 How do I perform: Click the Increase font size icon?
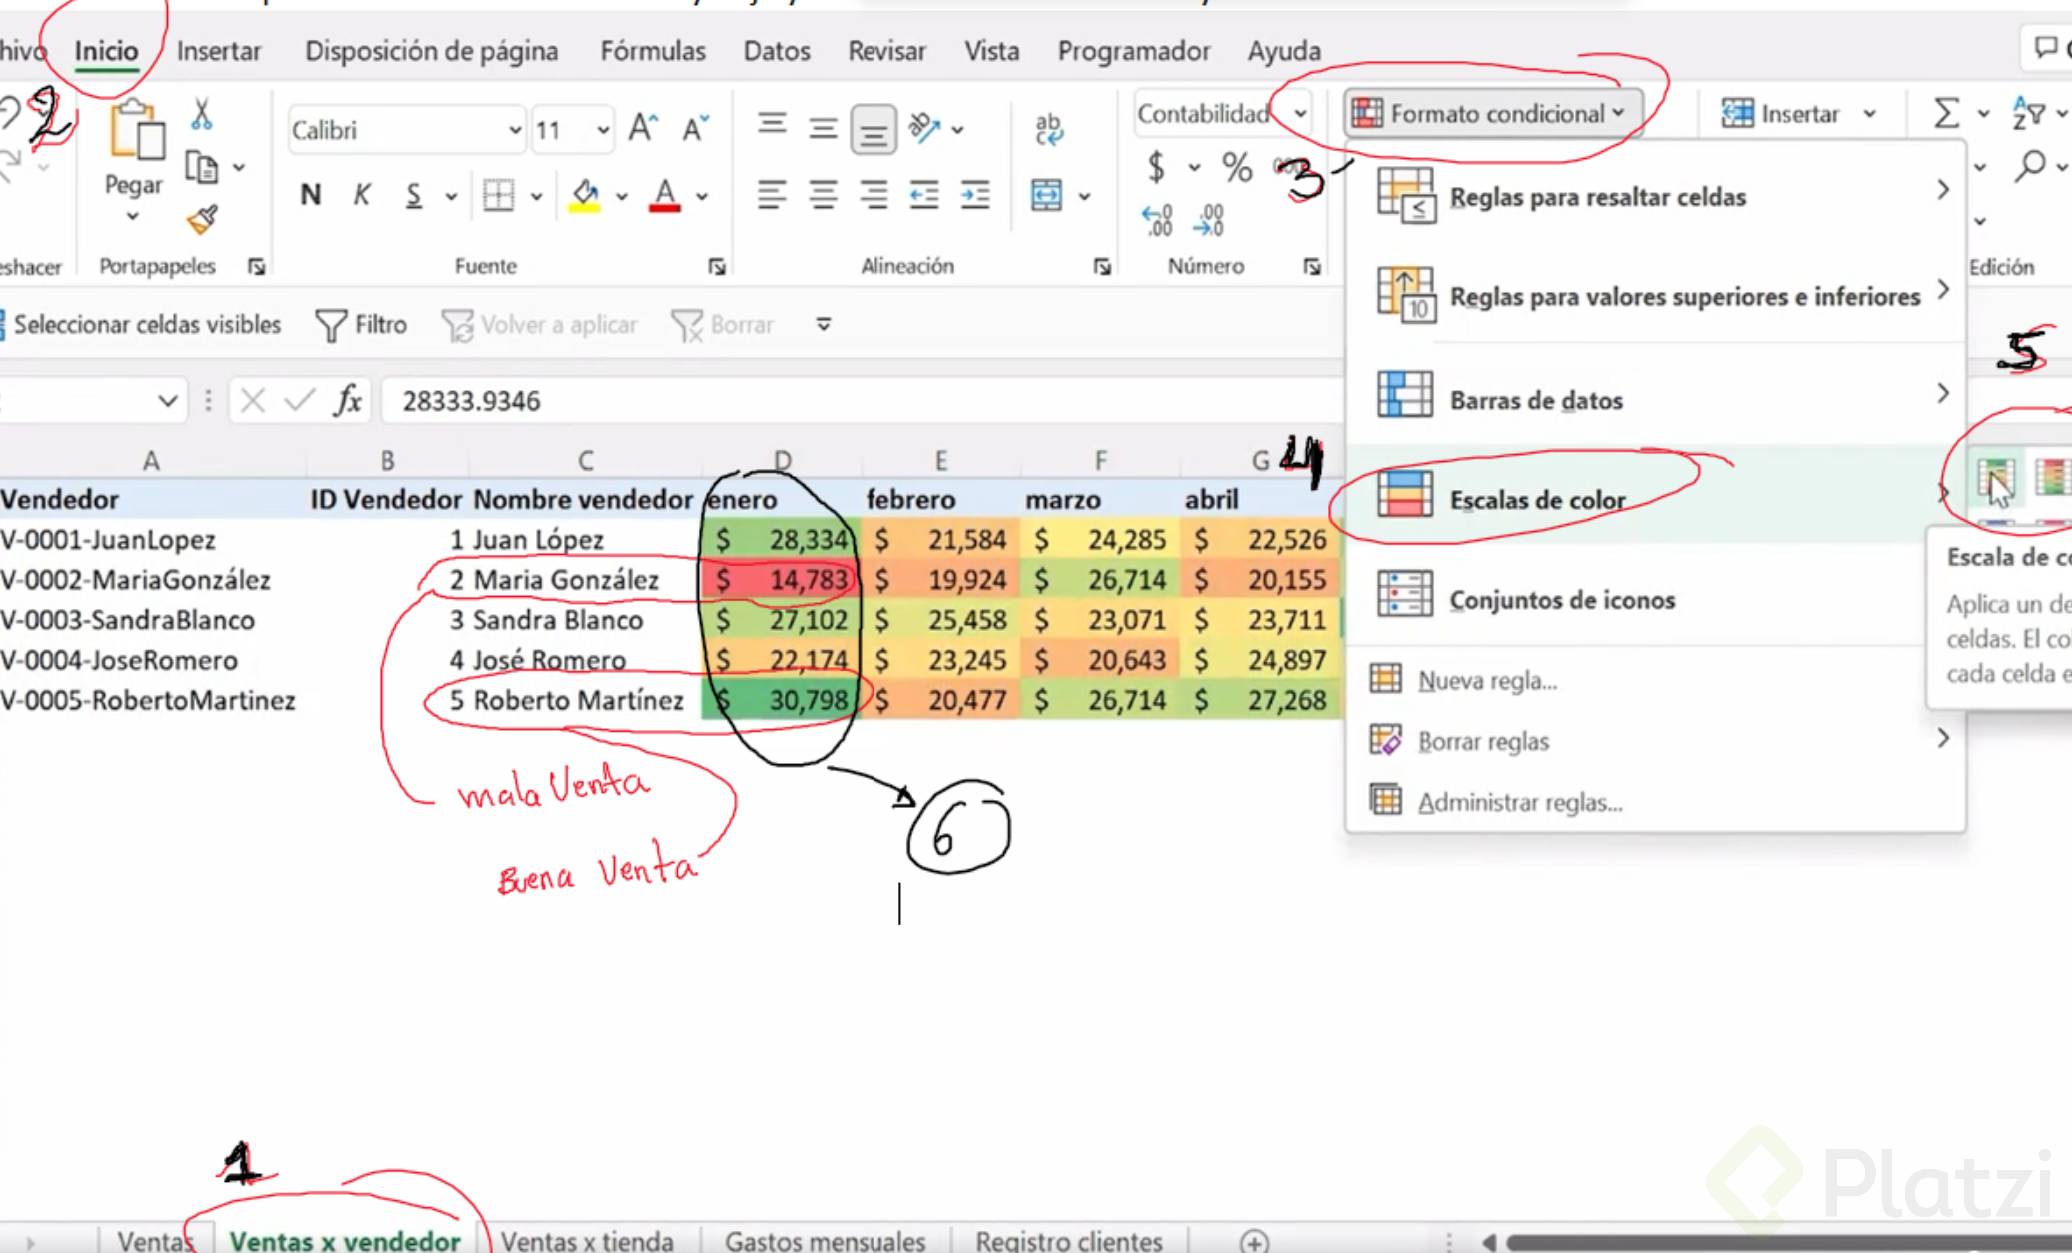click(643, 128)
